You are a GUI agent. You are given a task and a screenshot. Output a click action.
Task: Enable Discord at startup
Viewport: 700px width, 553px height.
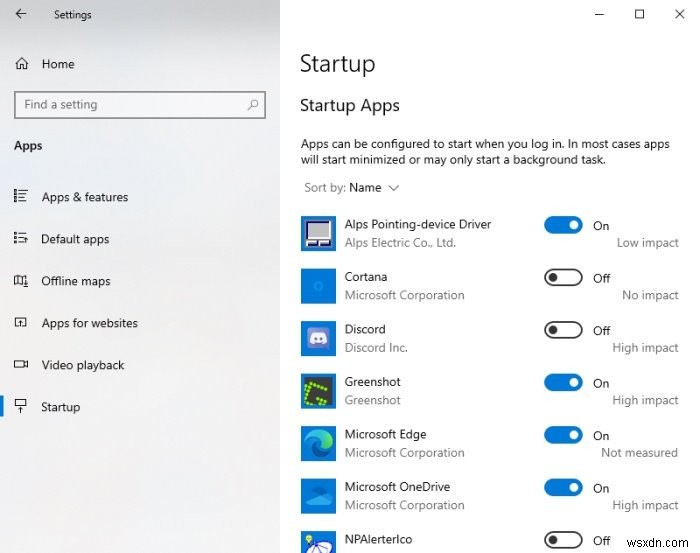[563, 330]
